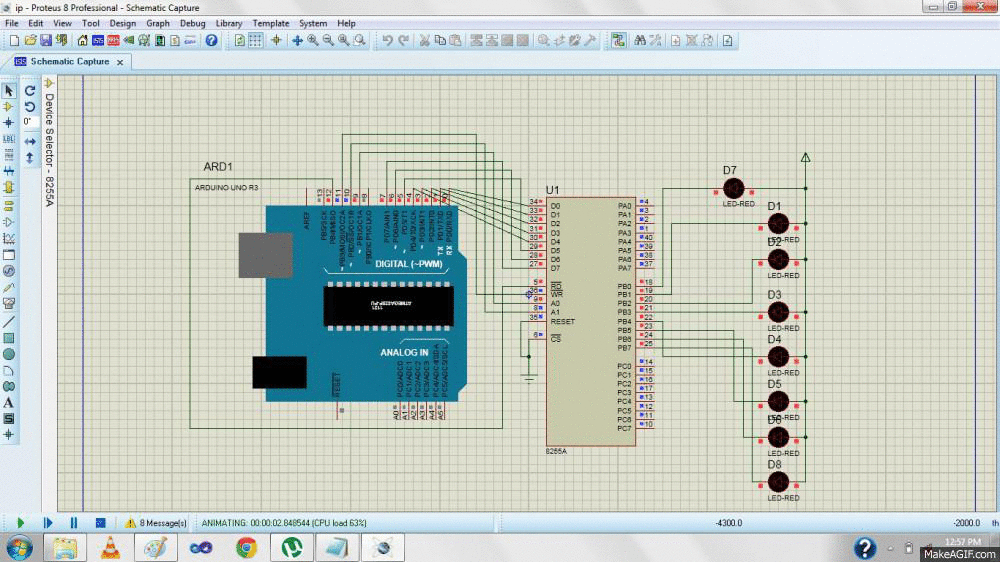Zoom to fit the entire sheet
1000x562 pixels.
pos(344,41)
